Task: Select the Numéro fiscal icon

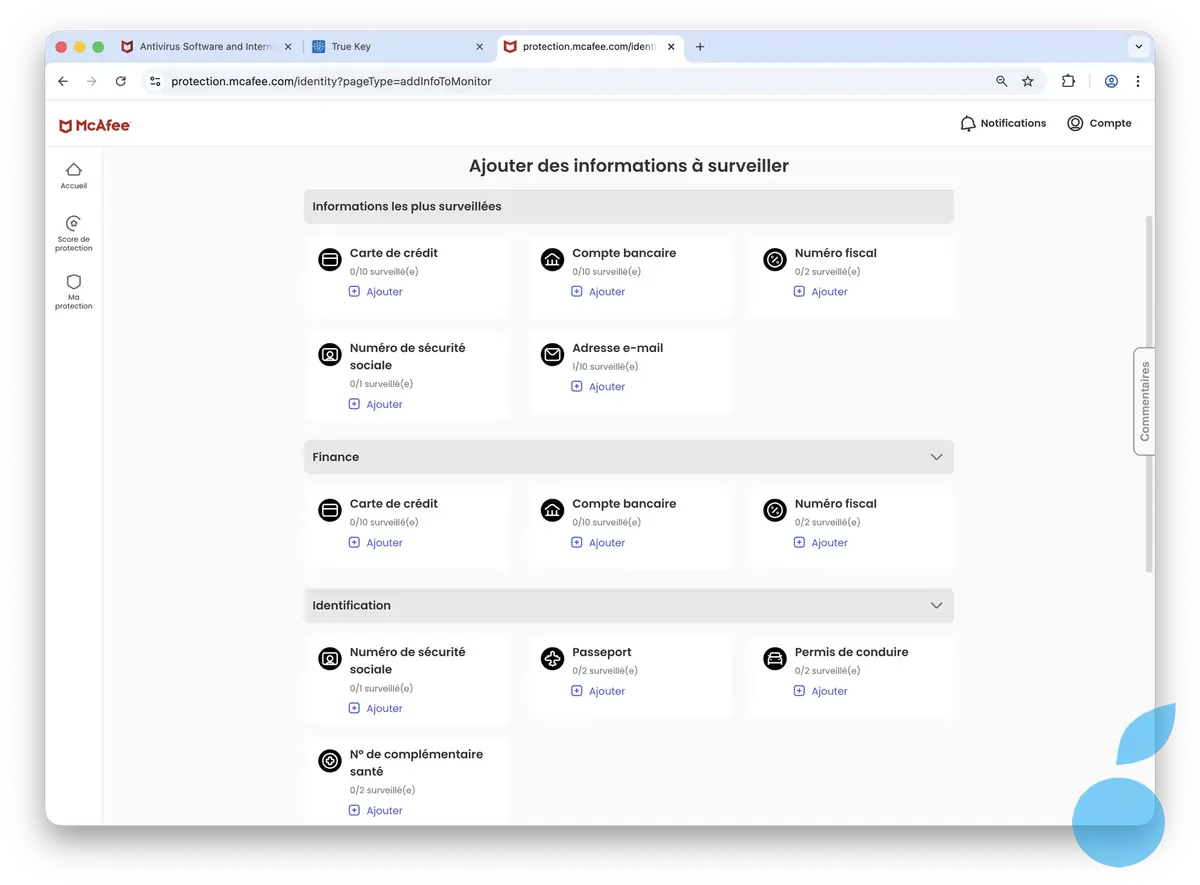Action: (774, 259)
